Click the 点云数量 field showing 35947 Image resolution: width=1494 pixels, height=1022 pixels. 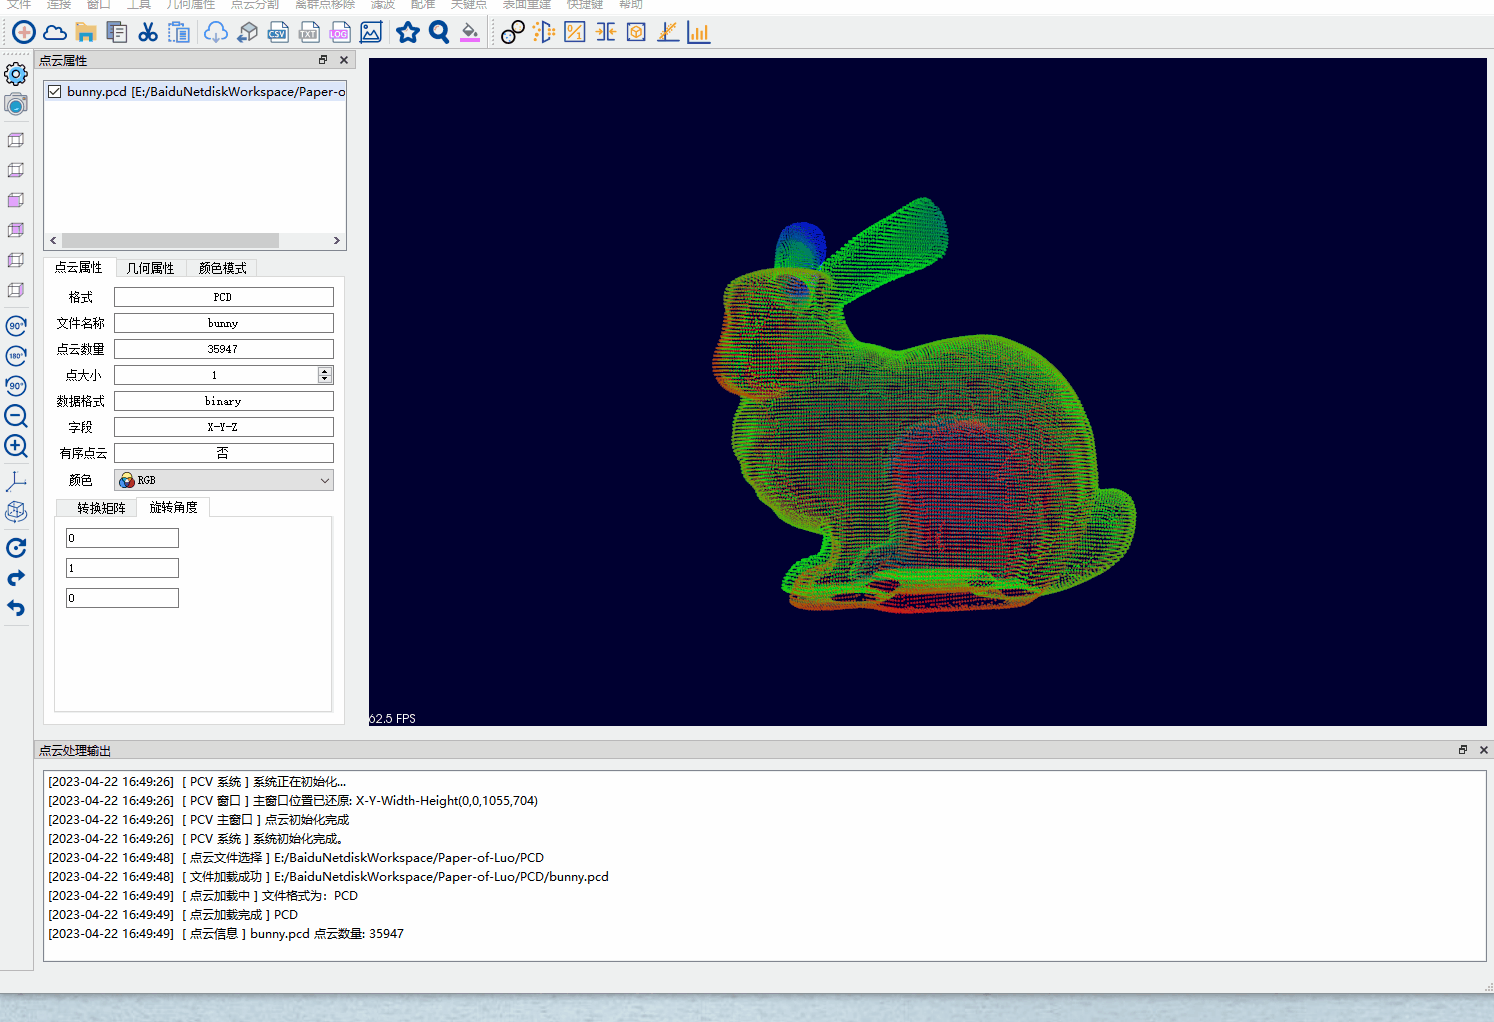tap(224, 349)
